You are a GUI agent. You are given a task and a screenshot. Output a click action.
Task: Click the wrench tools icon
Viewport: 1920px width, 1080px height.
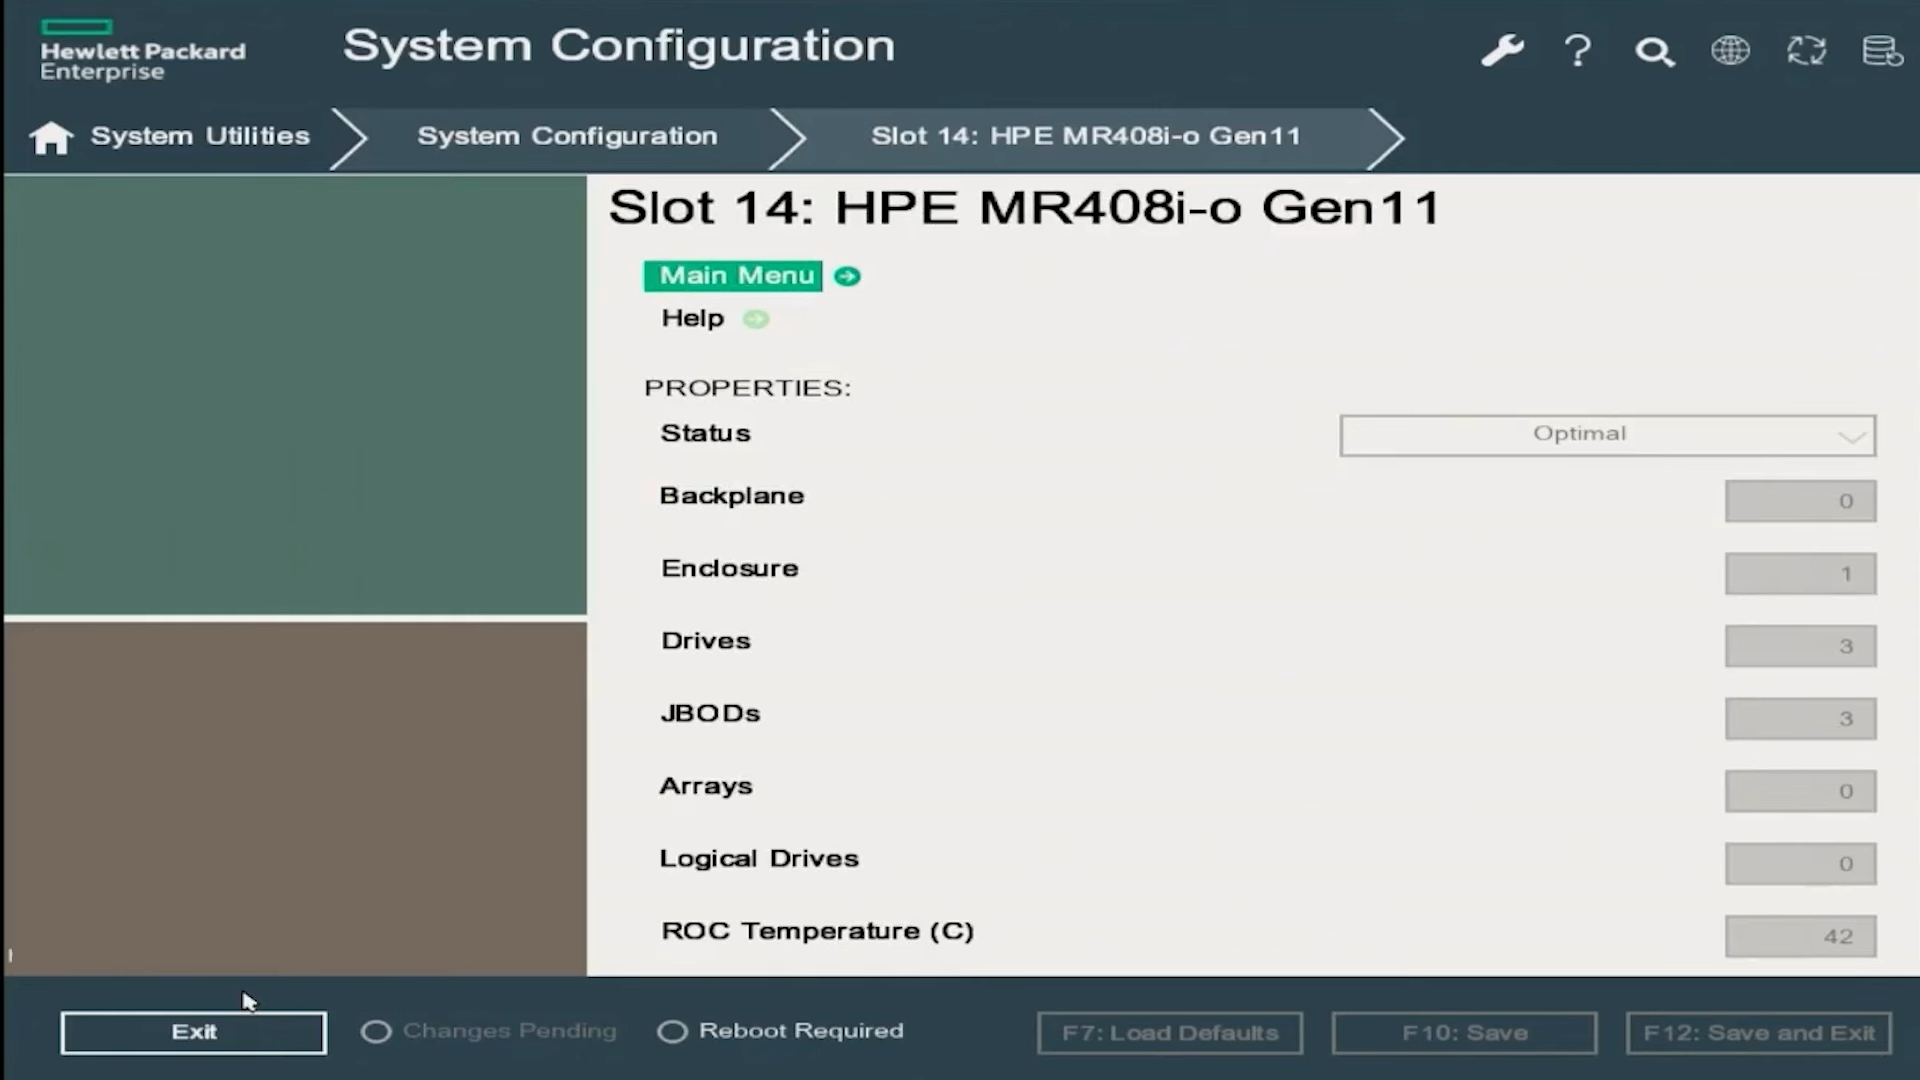tap(1502, 50)
